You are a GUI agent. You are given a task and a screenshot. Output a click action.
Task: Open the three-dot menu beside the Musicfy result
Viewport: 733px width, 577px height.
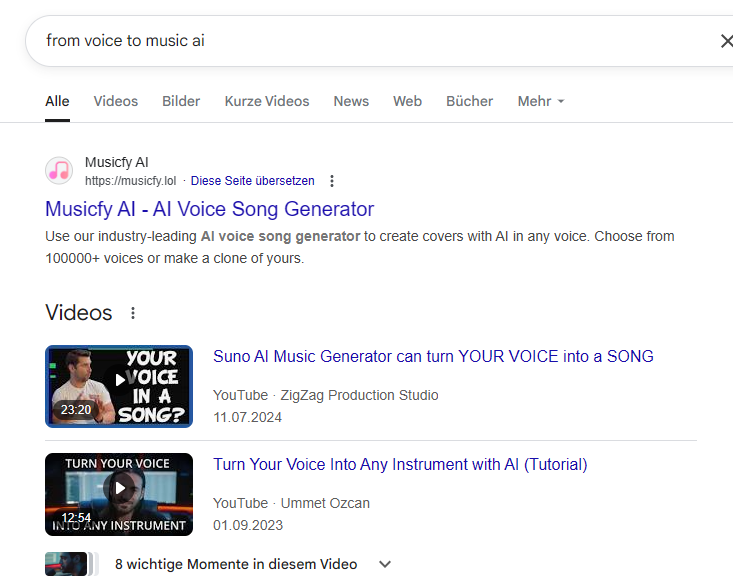[332, 181]
